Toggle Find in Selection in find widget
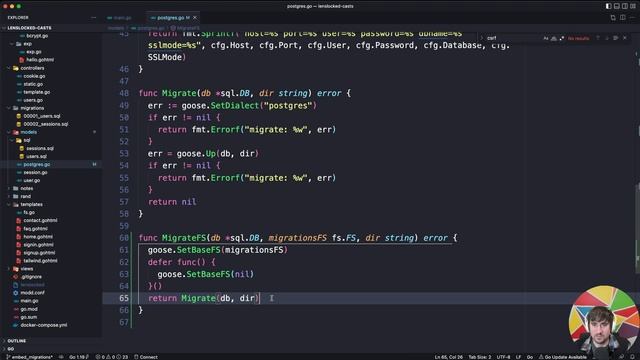 (x=616, y=38)
